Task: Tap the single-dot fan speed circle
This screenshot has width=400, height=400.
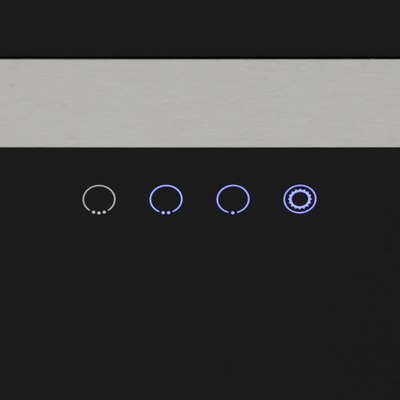Action: pyautogui.click(x=233, y=199)
